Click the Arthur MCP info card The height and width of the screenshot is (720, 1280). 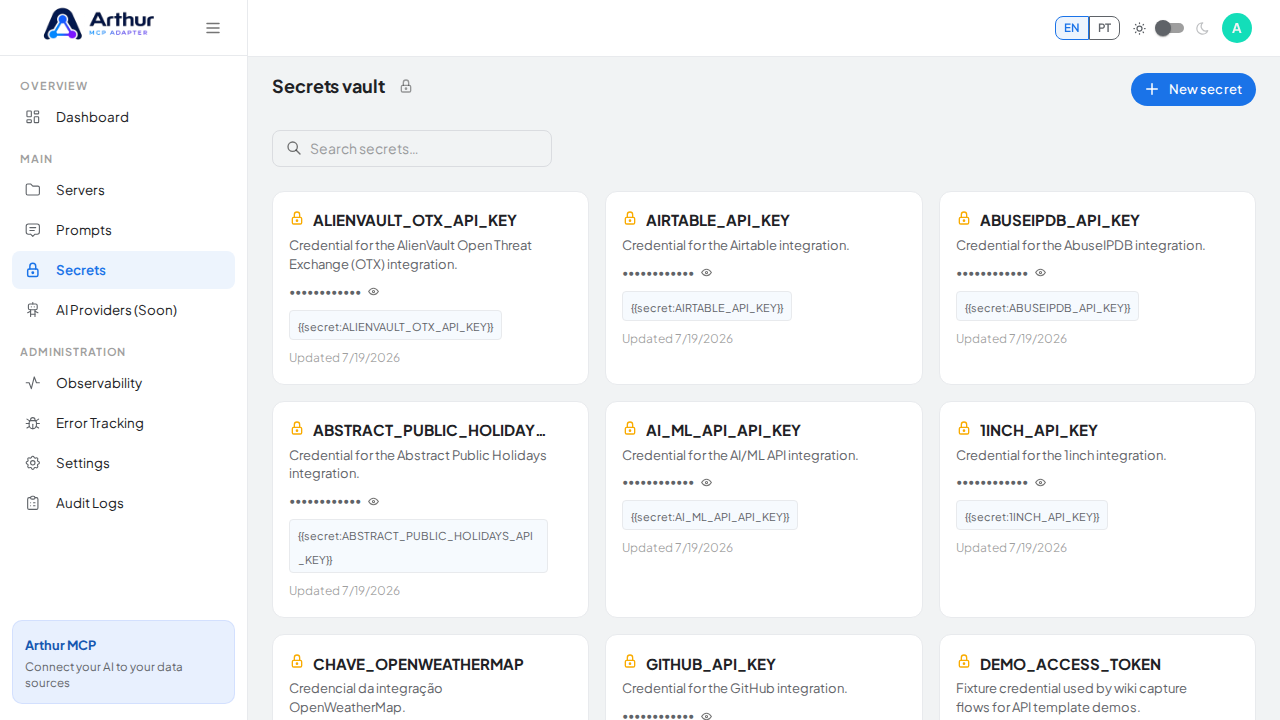click(123, 662)
